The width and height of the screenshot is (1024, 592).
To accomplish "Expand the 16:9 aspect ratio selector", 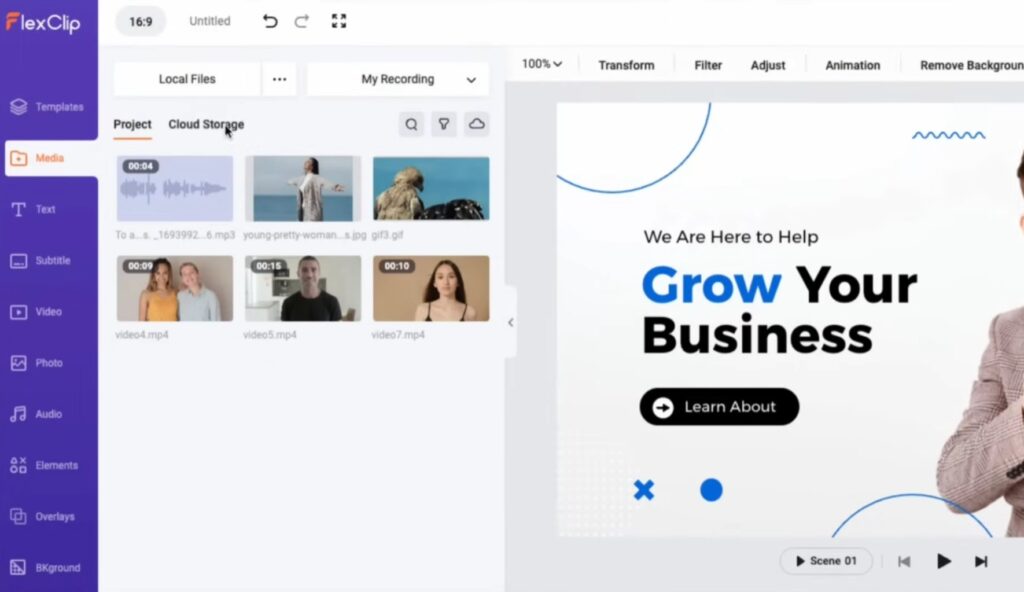I will coord(140,20).
